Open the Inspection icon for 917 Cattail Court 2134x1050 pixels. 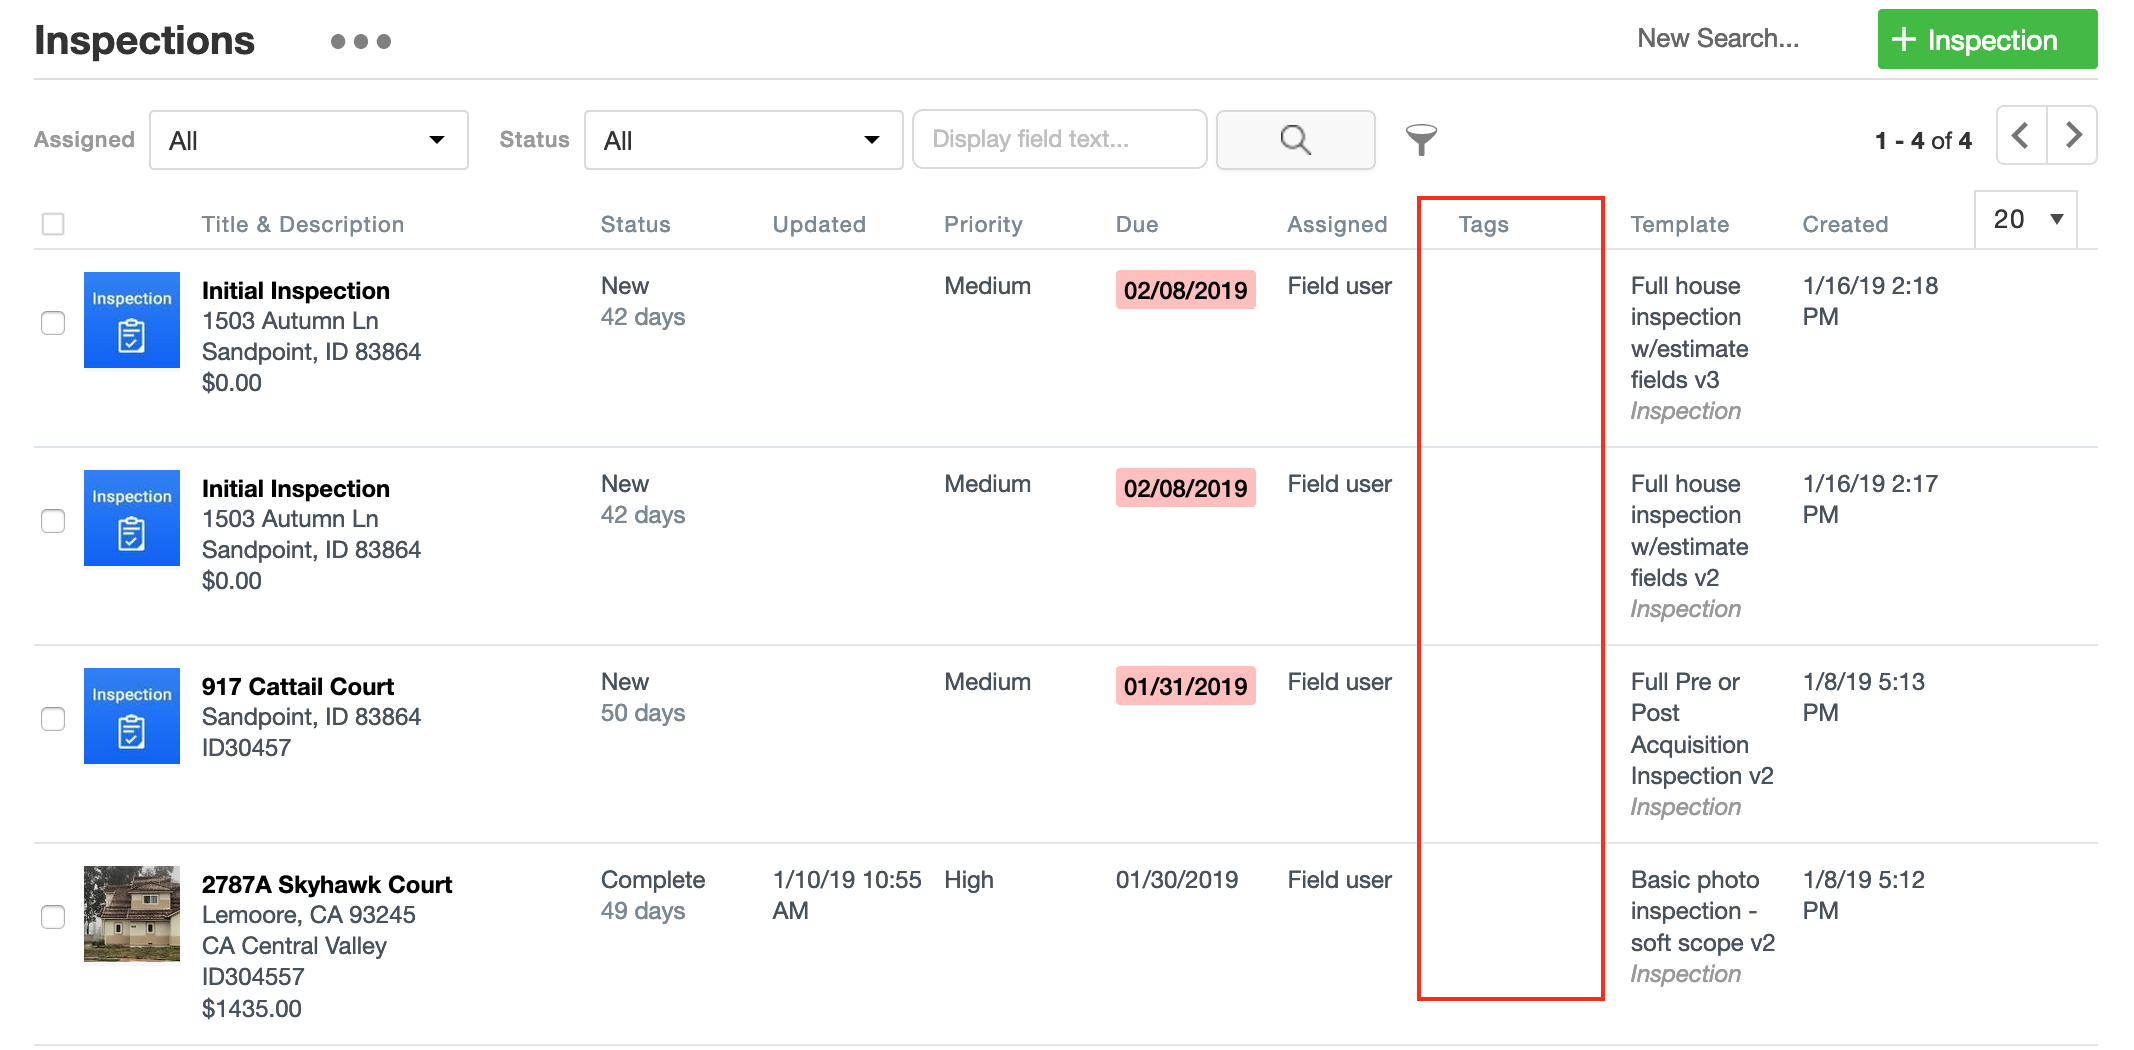pyautogui.click(x=131, y=716)
